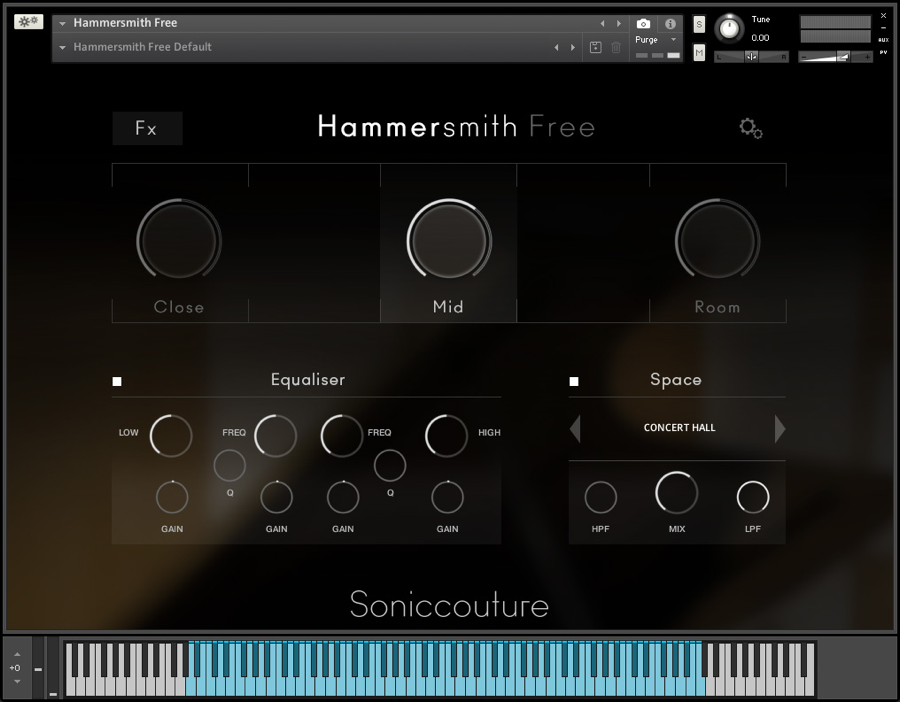Image resolution: width=900 pixels, height=702 pixels.
Task: Select previous reverb space with left arrow
Action: [x=575, y=429]
